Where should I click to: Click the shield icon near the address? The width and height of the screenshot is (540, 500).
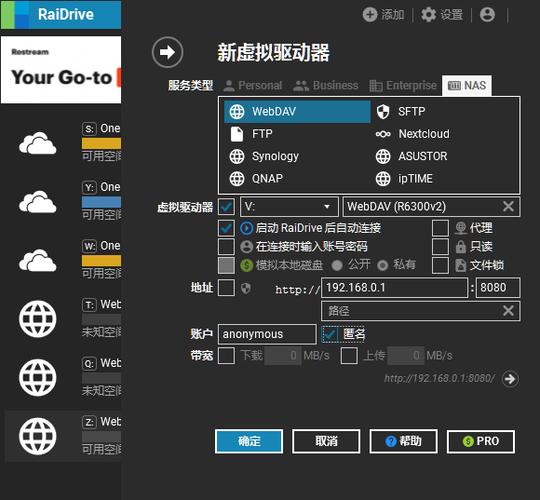pos(246,288)
